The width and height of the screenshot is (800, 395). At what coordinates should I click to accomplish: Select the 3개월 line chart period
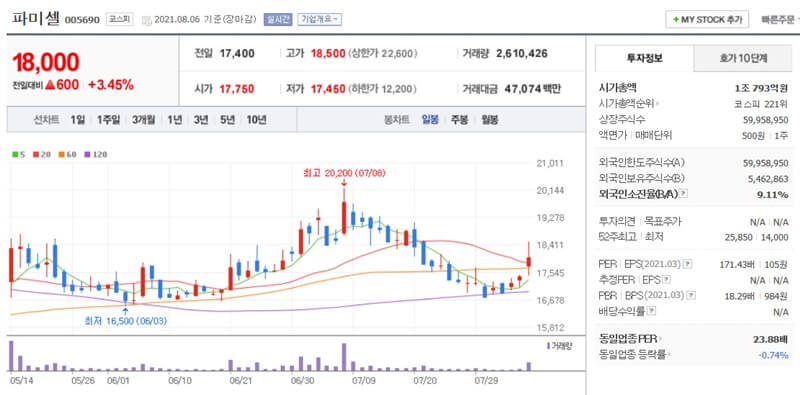pos(143,120)
